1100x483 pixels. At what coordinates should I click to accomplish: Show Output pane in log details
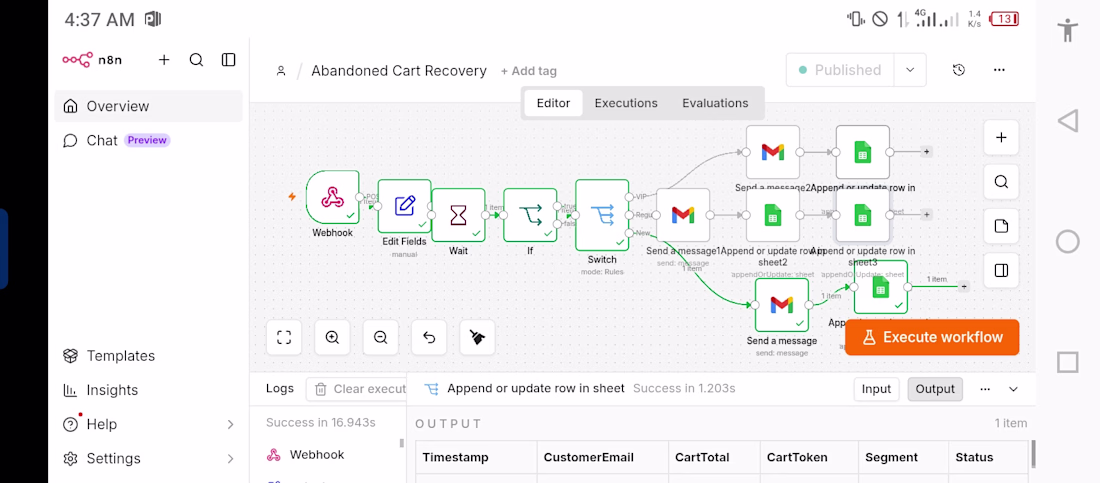click(x=935, y=389)
